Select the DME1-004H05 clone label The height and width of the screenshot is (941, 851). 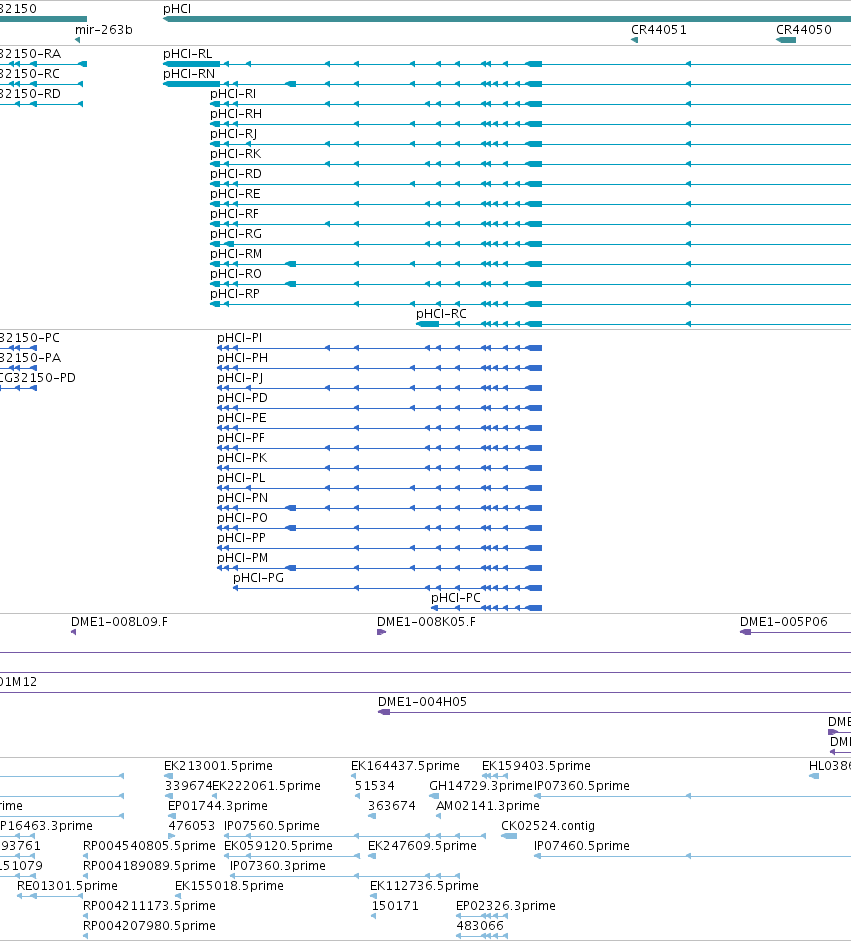pyautogui.click(x=422, y=702)
